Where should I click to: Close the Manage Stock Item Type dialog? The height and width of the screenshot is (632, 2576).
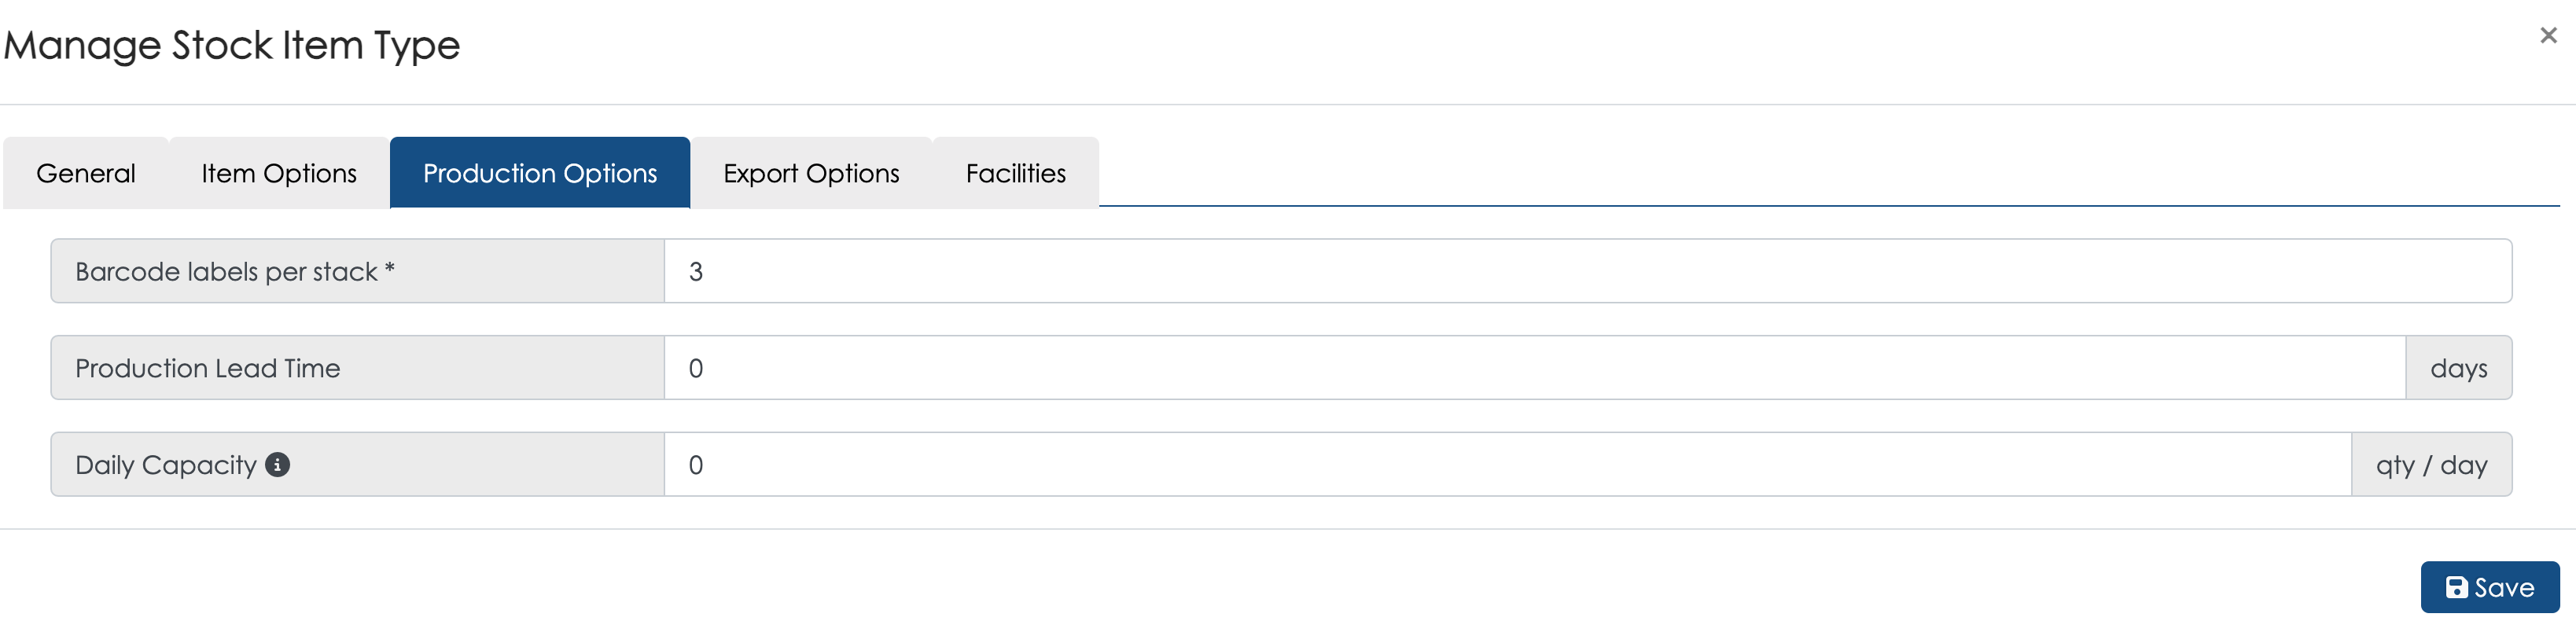click(x=2548, y=35)
